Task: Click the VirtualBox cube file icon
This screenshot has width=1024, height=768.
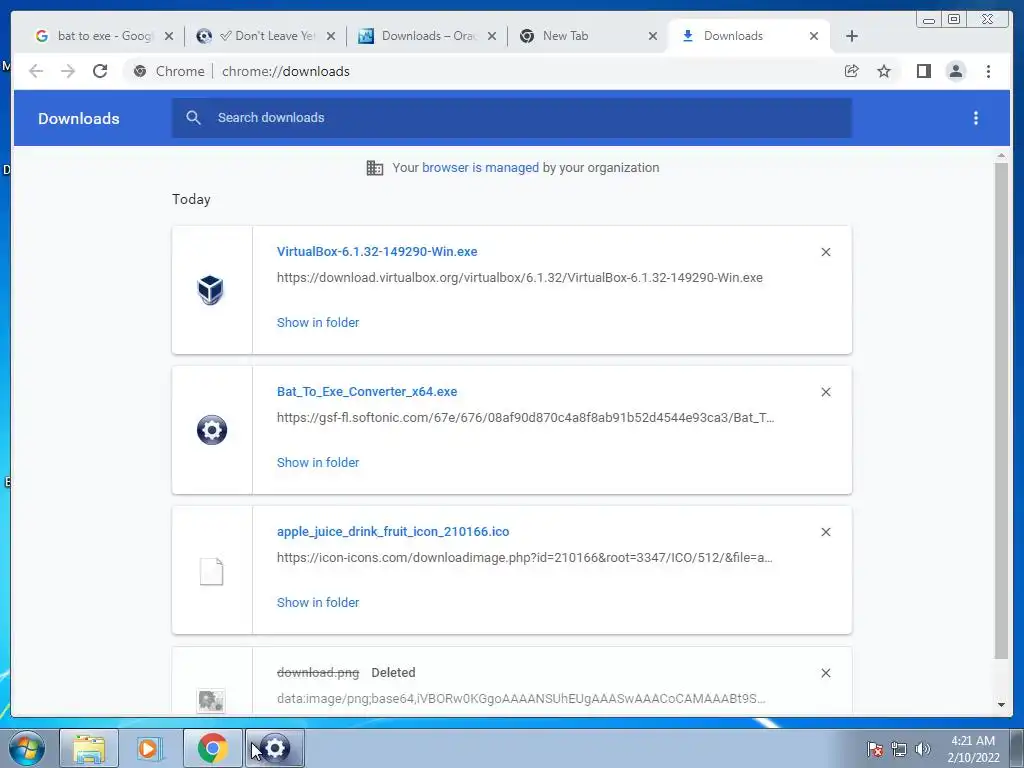Action: click(x=211, y=289)
